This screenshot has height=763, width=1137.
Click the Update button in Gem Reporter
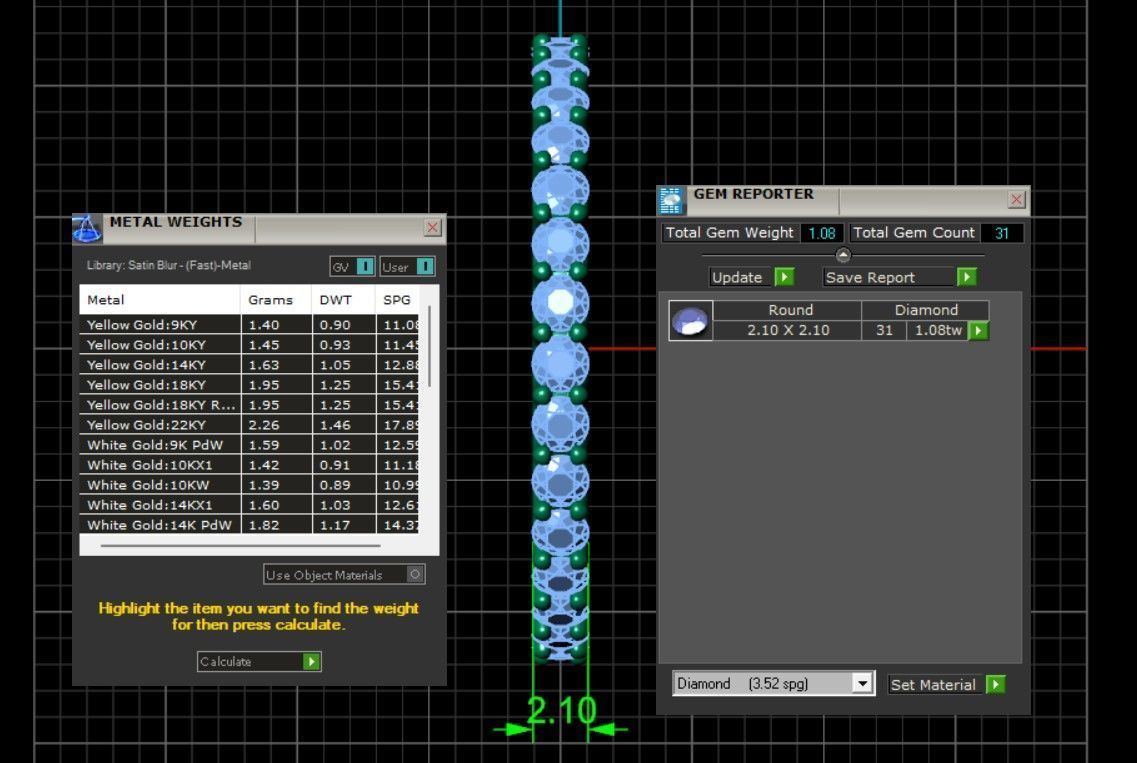click(752, 277)
